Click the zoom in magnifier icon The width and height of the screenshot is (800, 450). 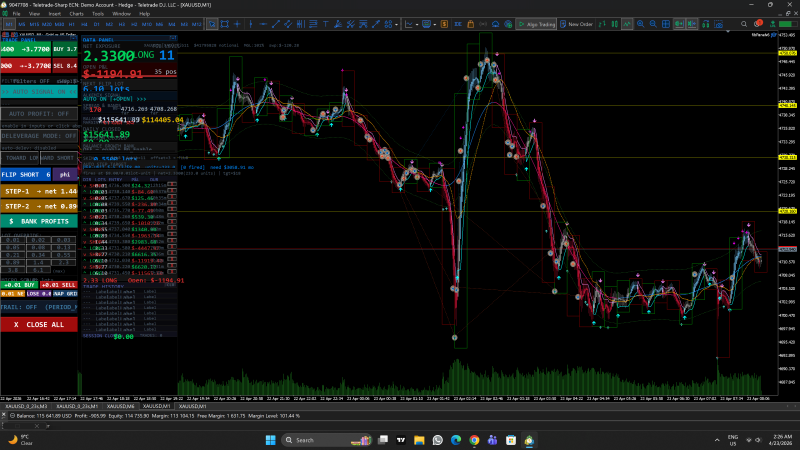(640, 24)
